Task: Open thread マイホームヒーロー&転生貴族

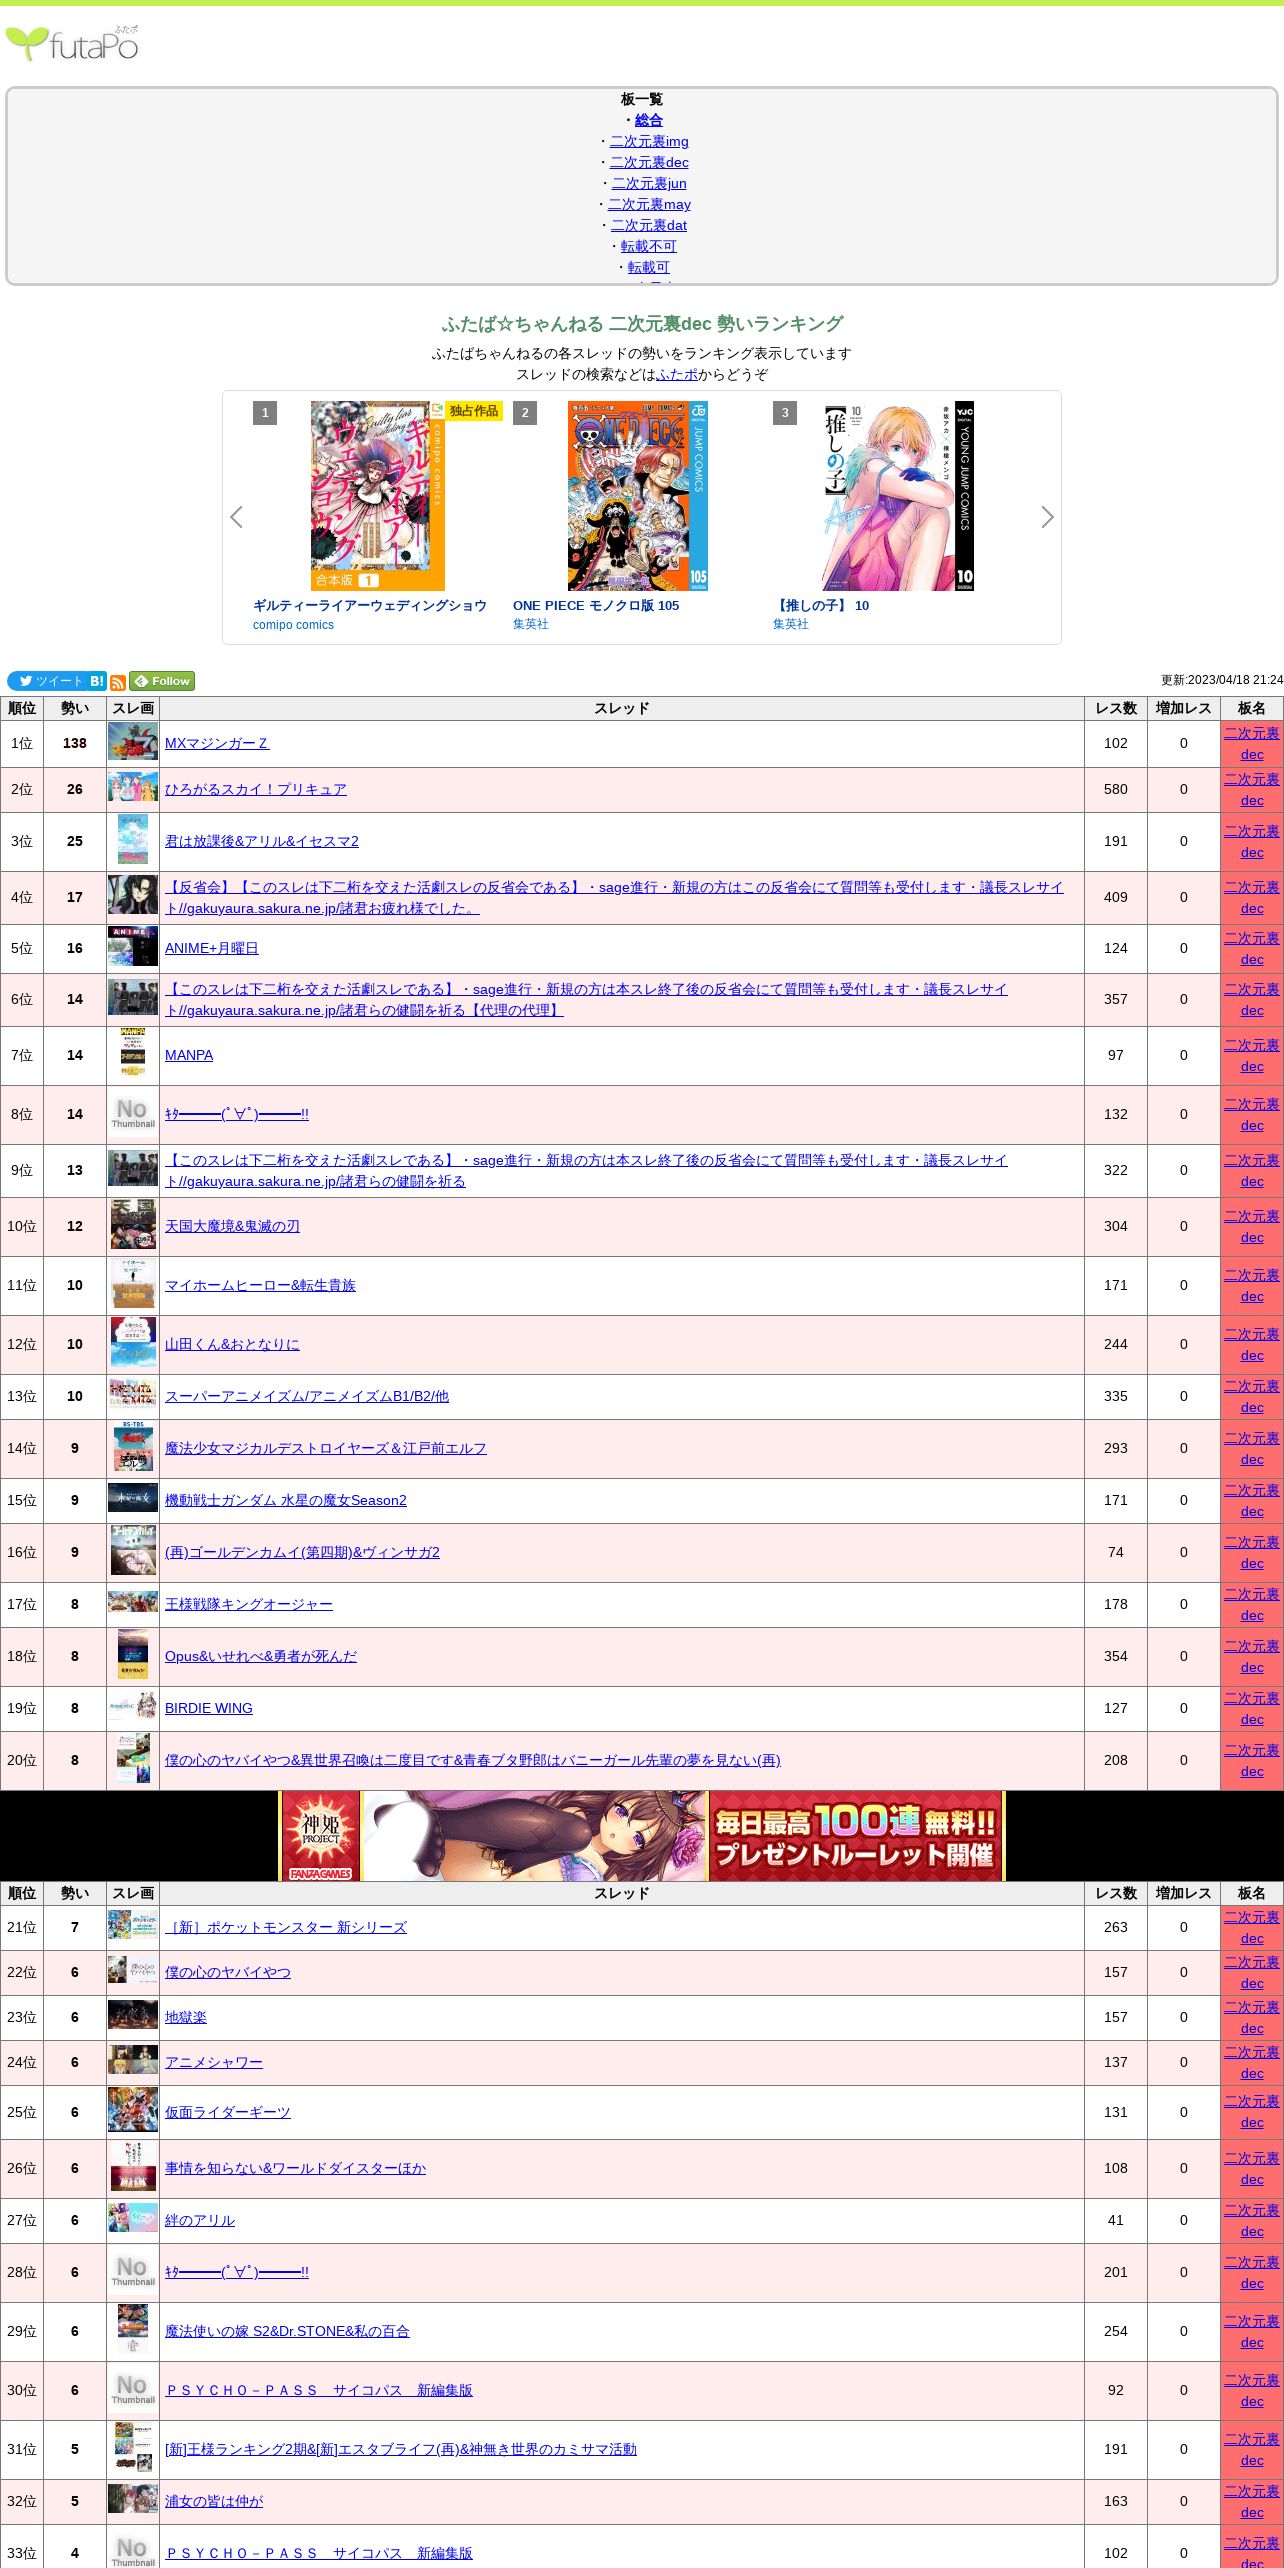Action: pos(260,1285)
